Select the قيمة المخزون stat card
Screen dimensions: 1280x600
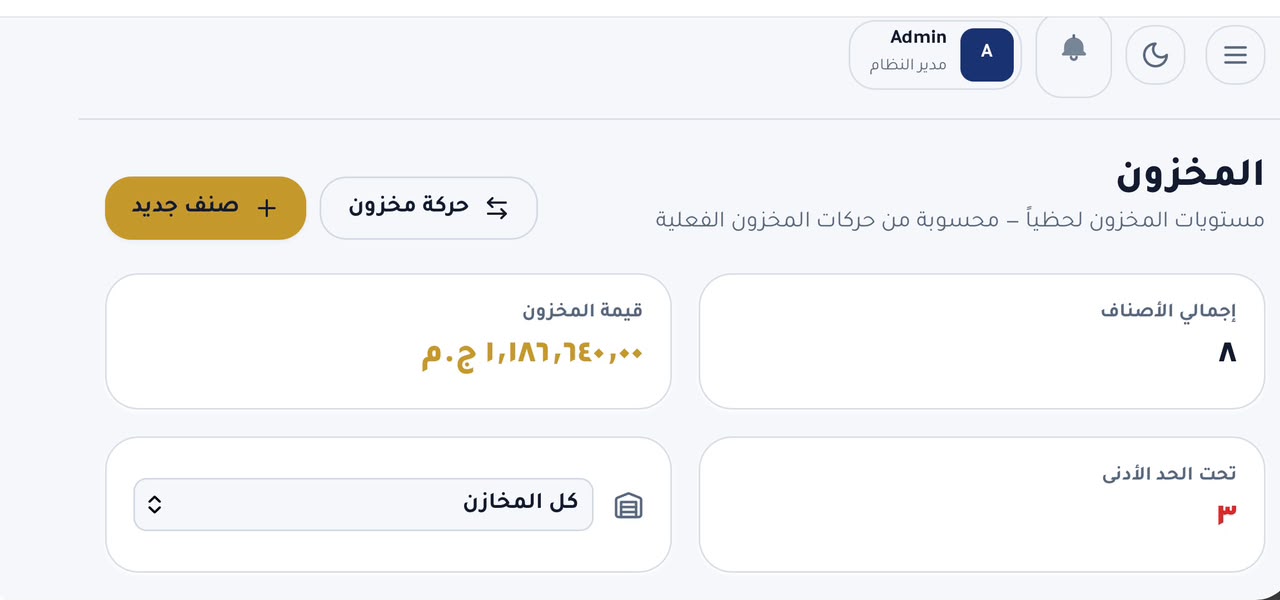pyautogui.click(x=388, y=341)
